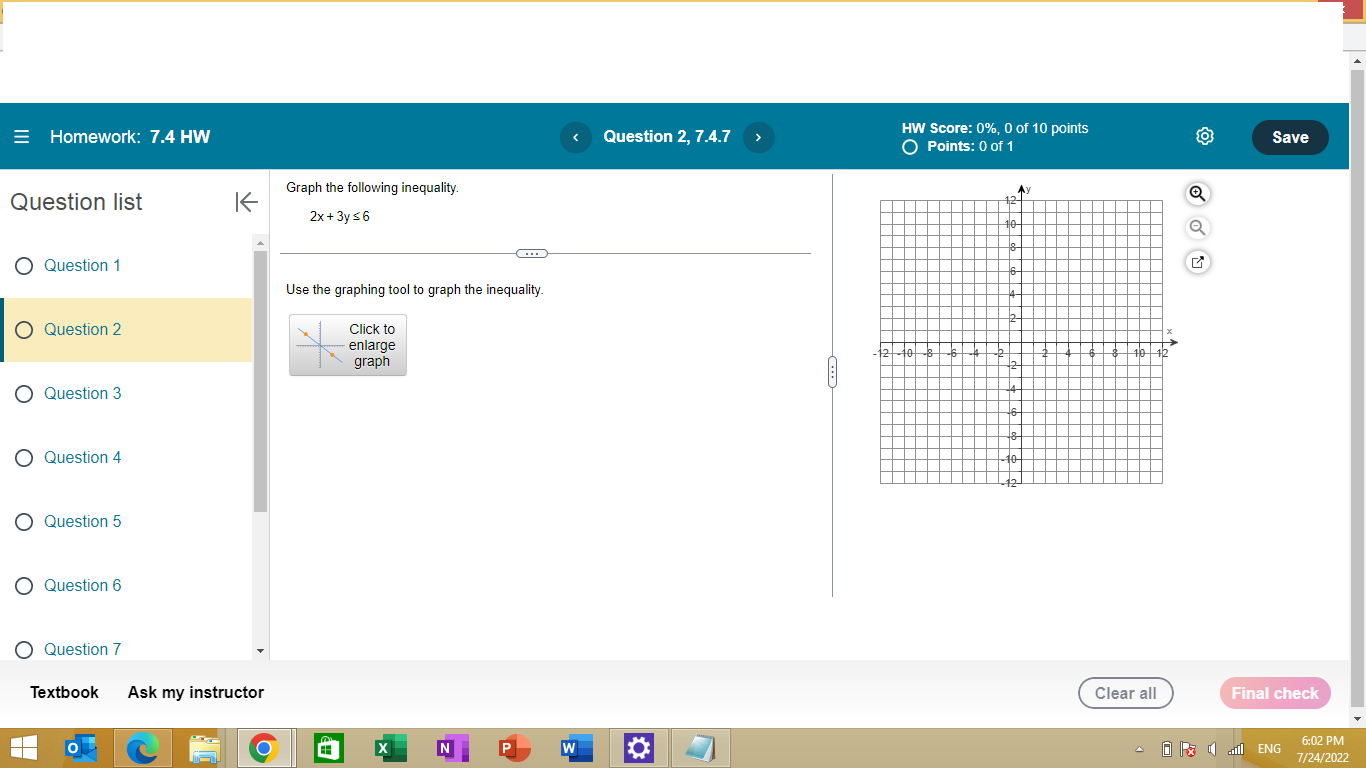This screenshot has width=1366, height=768.
Task: Open the Windows Start menu
Action: [22, 747]
